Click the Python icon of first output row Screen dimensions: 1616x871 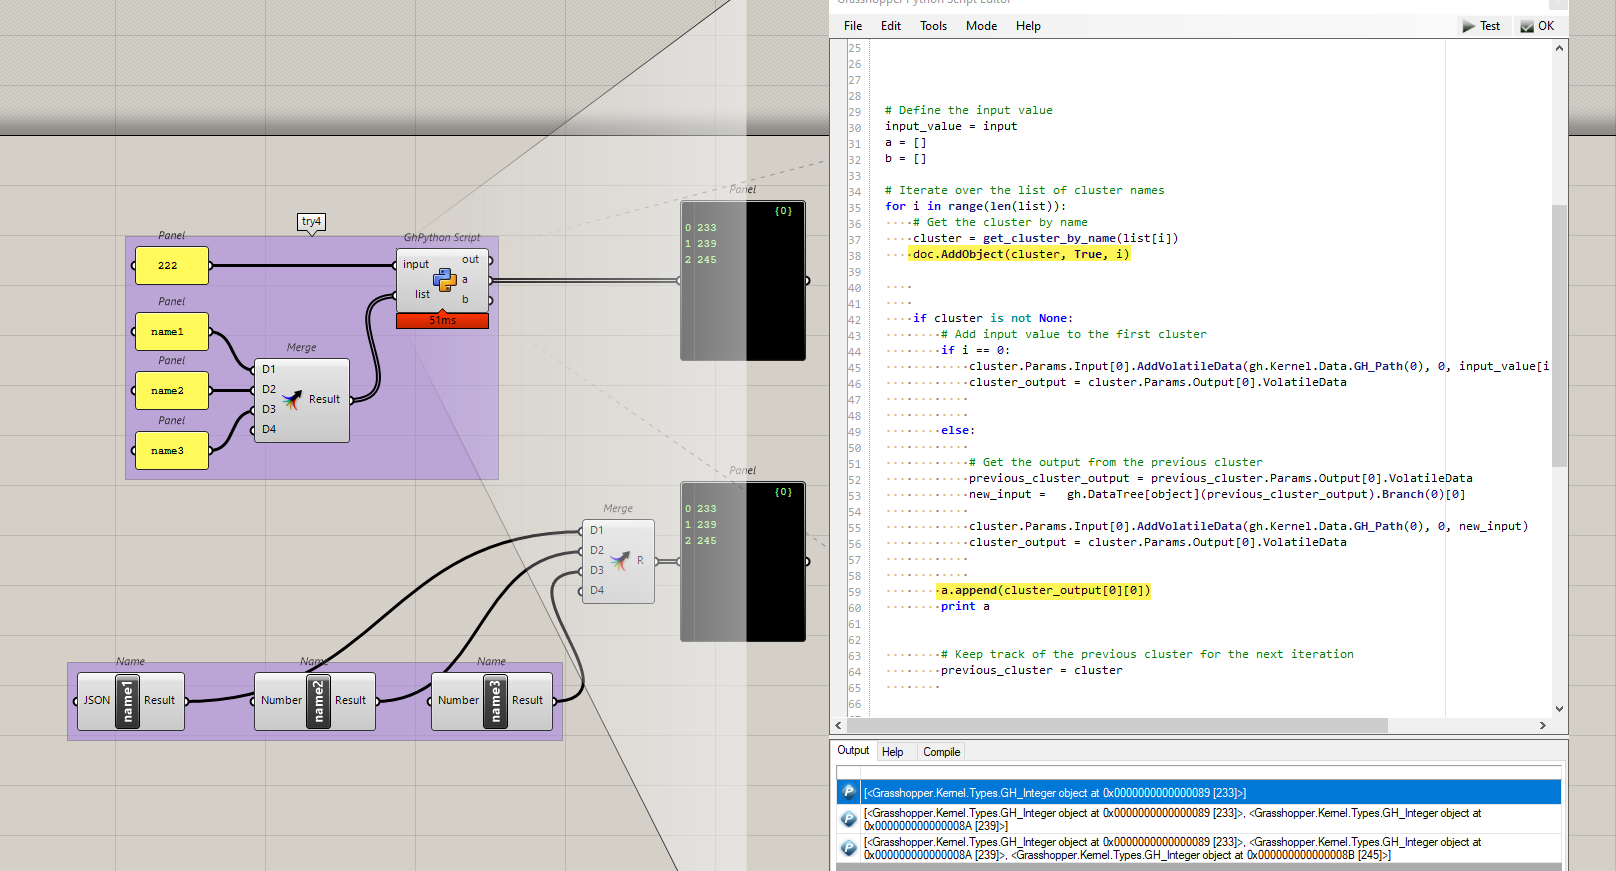[x=849, y=792]
